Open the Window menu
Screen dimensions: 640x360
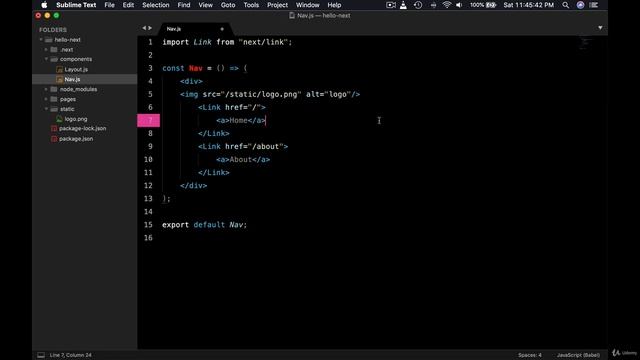(307, 5)
